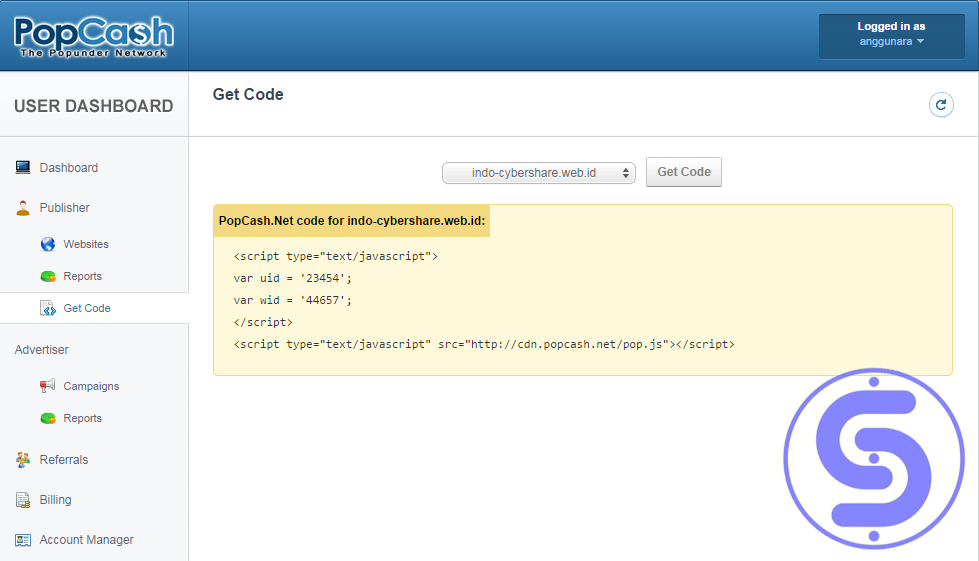Image resolution: width=979 pixels, height=561 pixels.
Task: Click the Get Code document icon
Action: (x=47, y=308)
